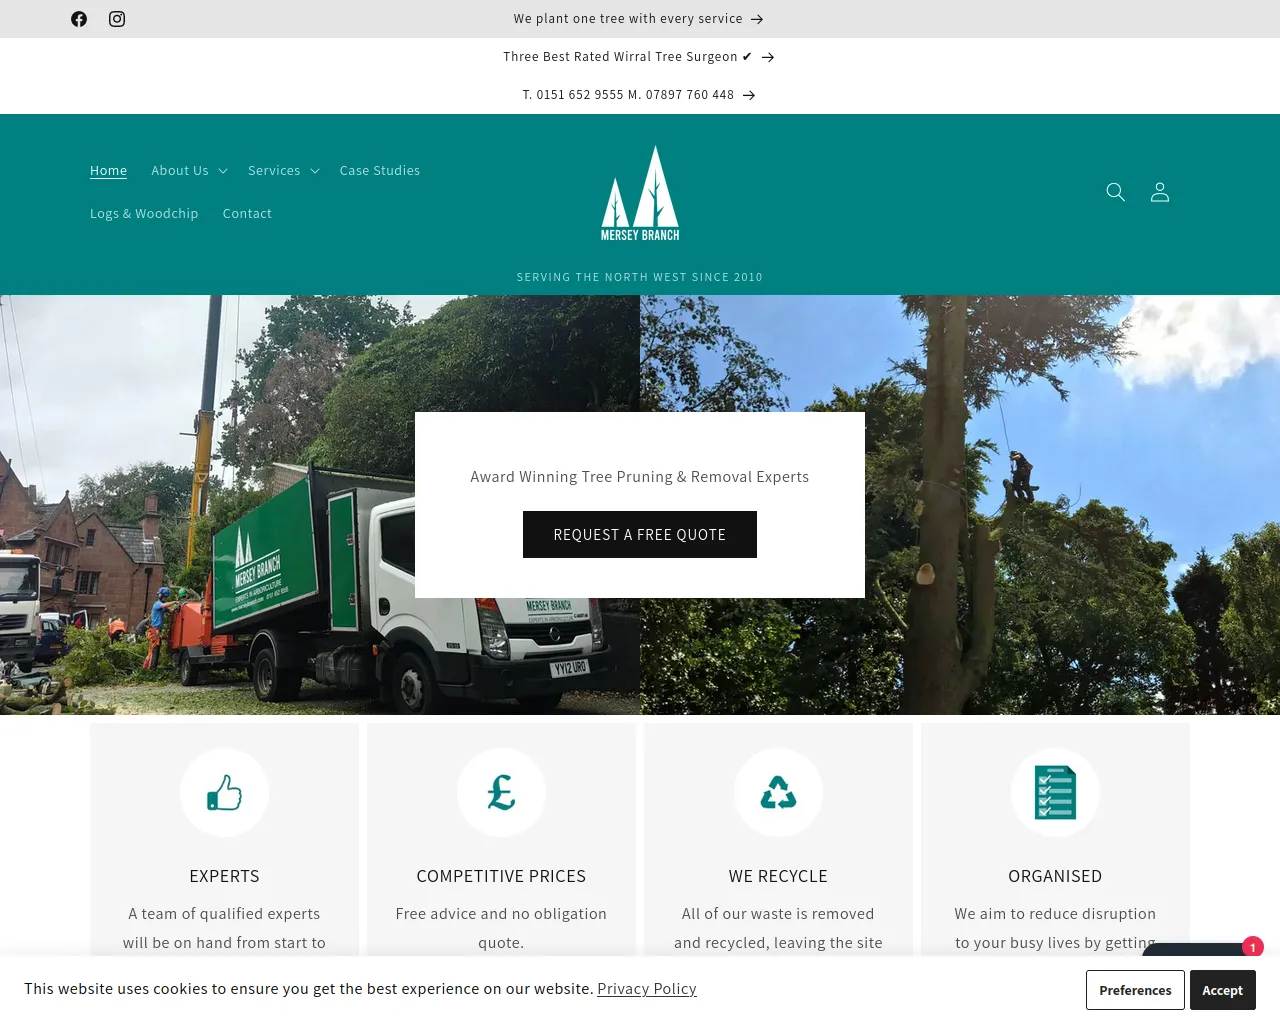Open cookie Preferences
The height and width of the screenshot is (1024, 1280).
[1135, 990]
